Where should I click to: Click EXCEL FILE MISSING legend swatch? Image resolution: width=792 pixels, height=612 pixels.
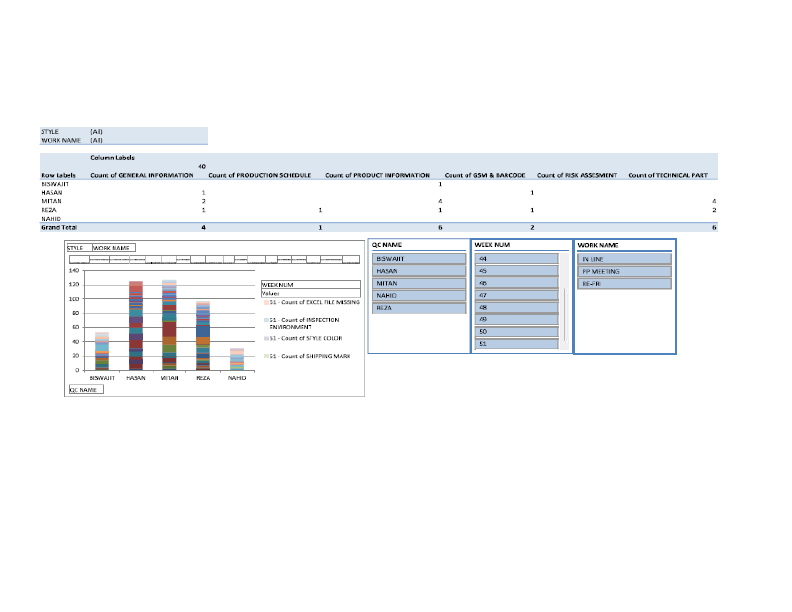[266, 302]
